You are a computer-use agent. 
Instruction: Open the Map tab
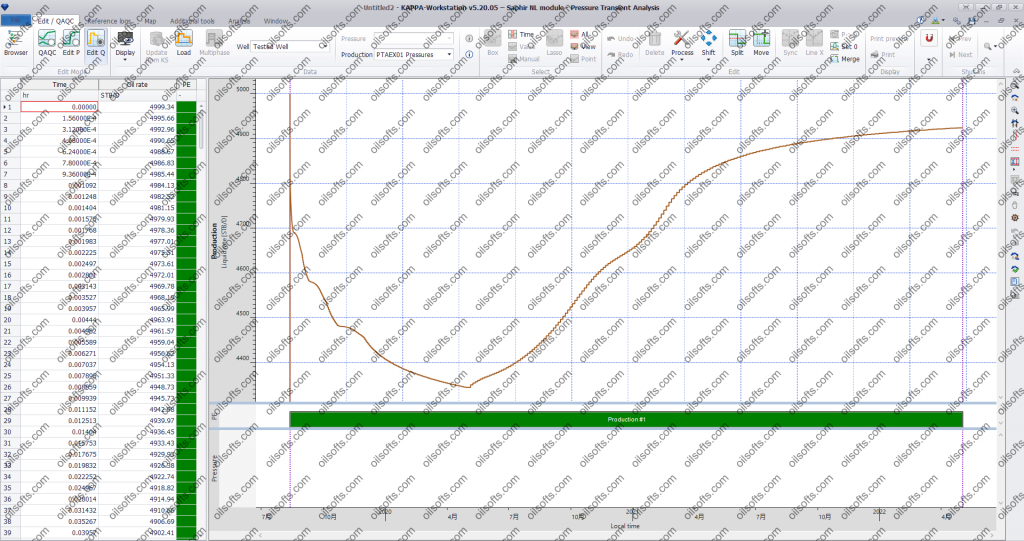click(150, 21)
